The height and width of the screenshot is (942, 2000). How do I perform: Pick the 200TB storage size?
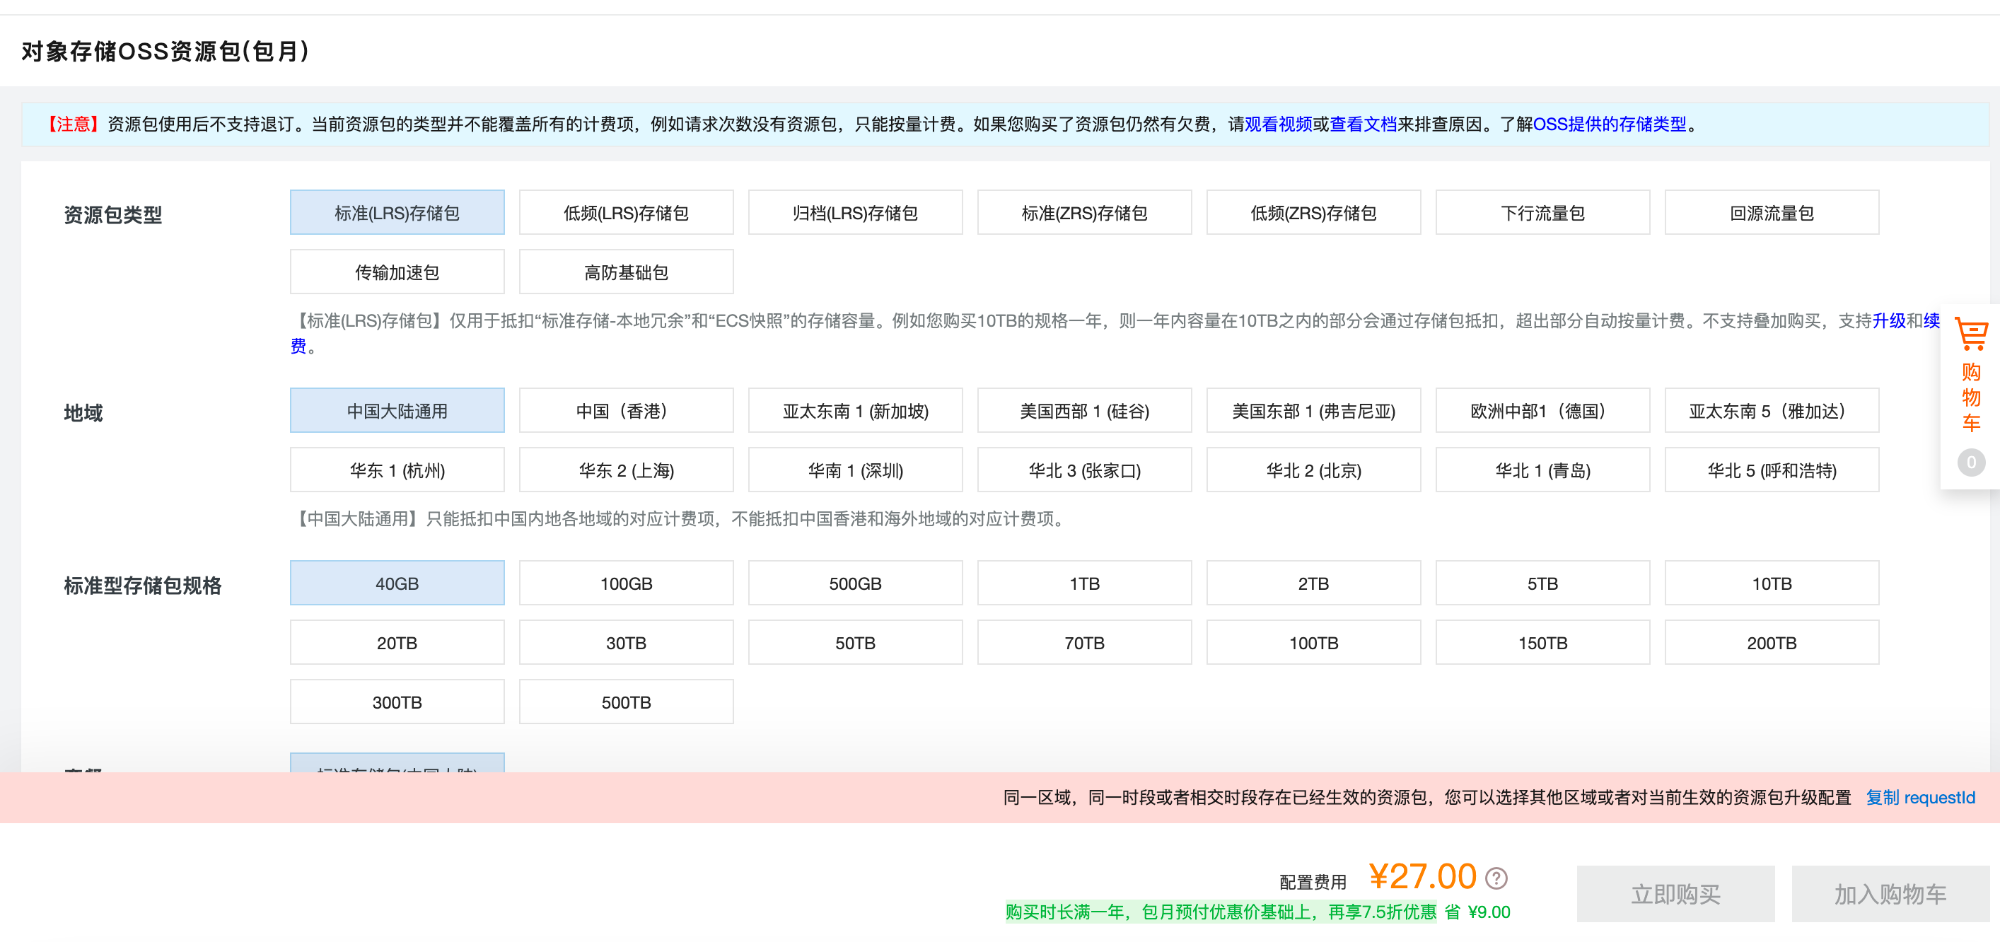point(1771,642)
